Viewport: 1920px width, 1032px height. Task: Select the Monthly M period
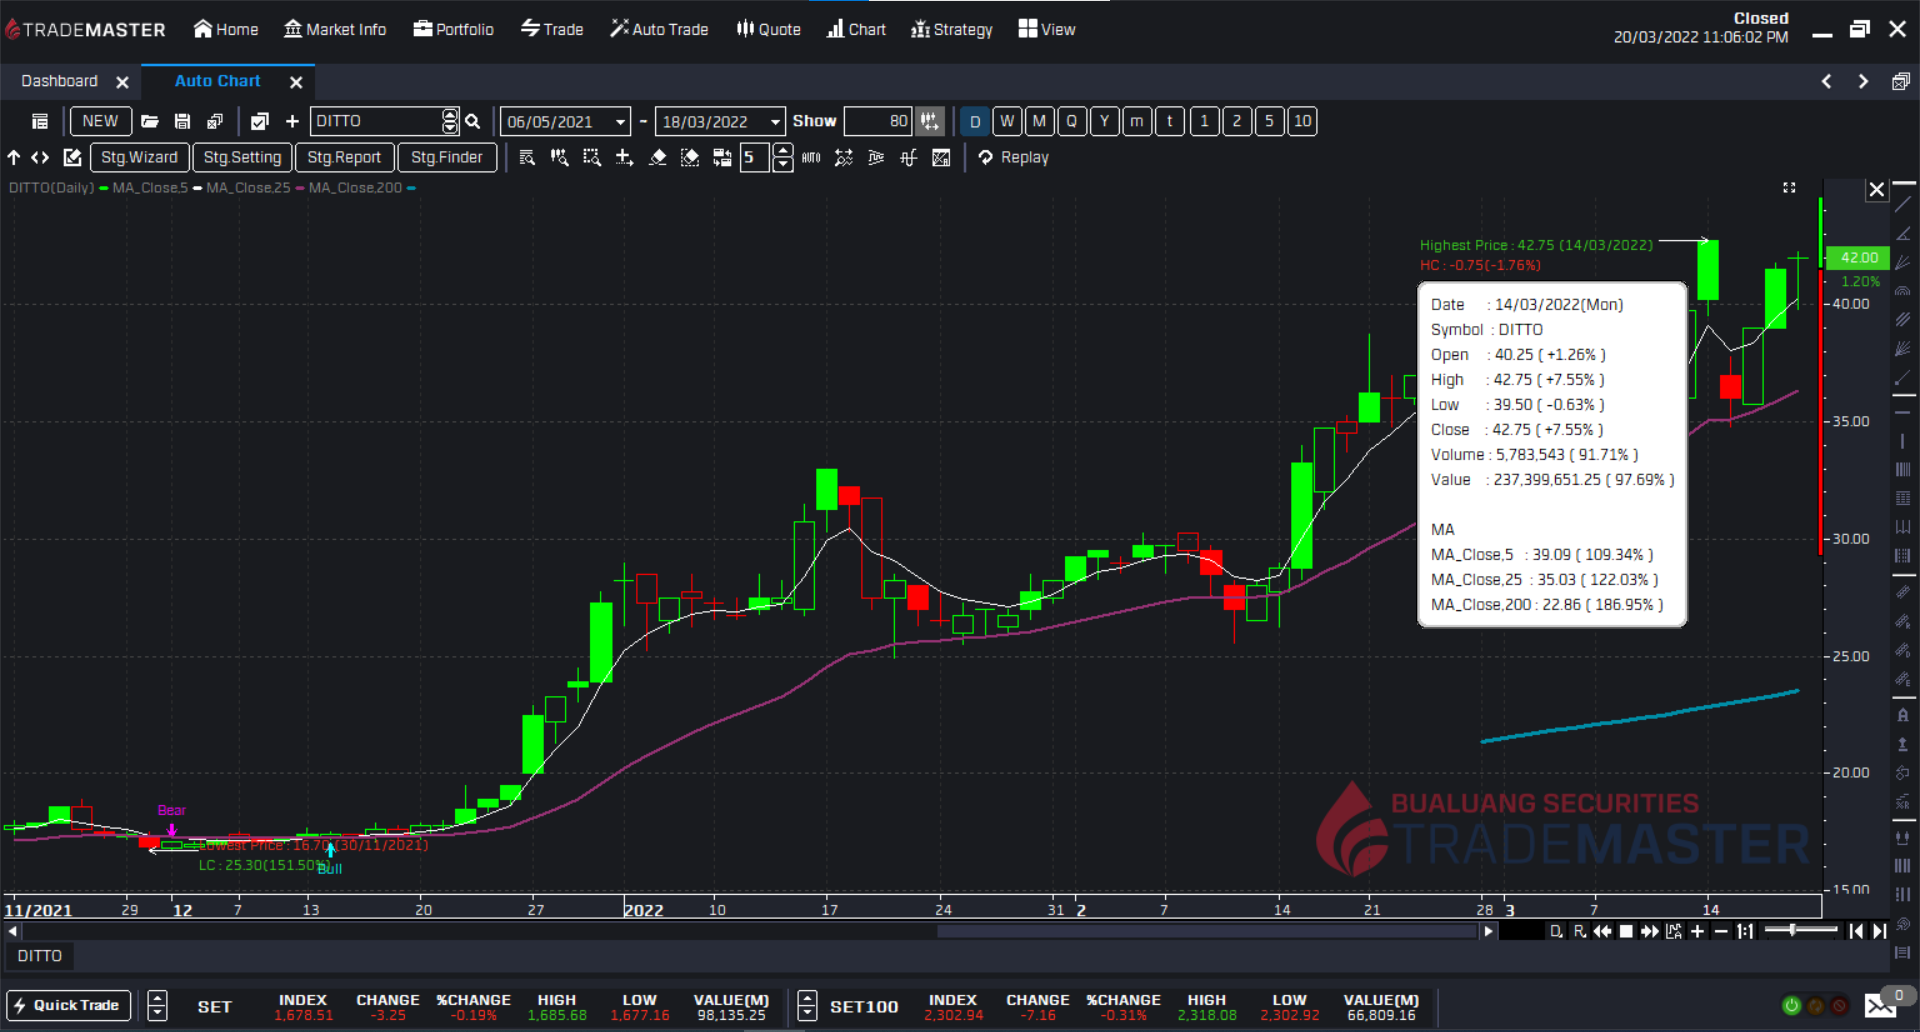[1039, 121]
